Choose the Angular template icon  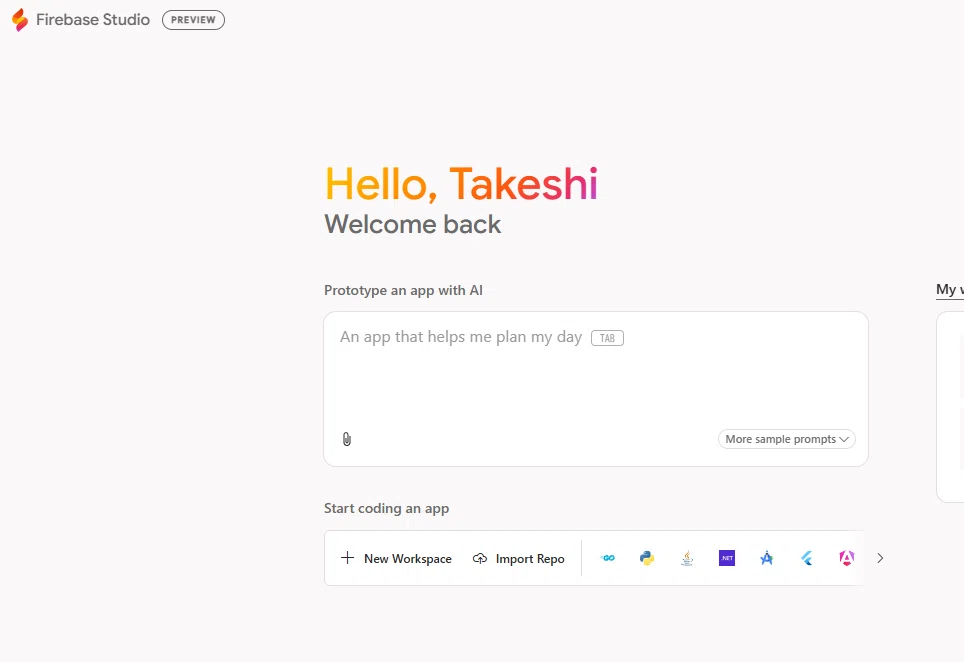point(847,558)
